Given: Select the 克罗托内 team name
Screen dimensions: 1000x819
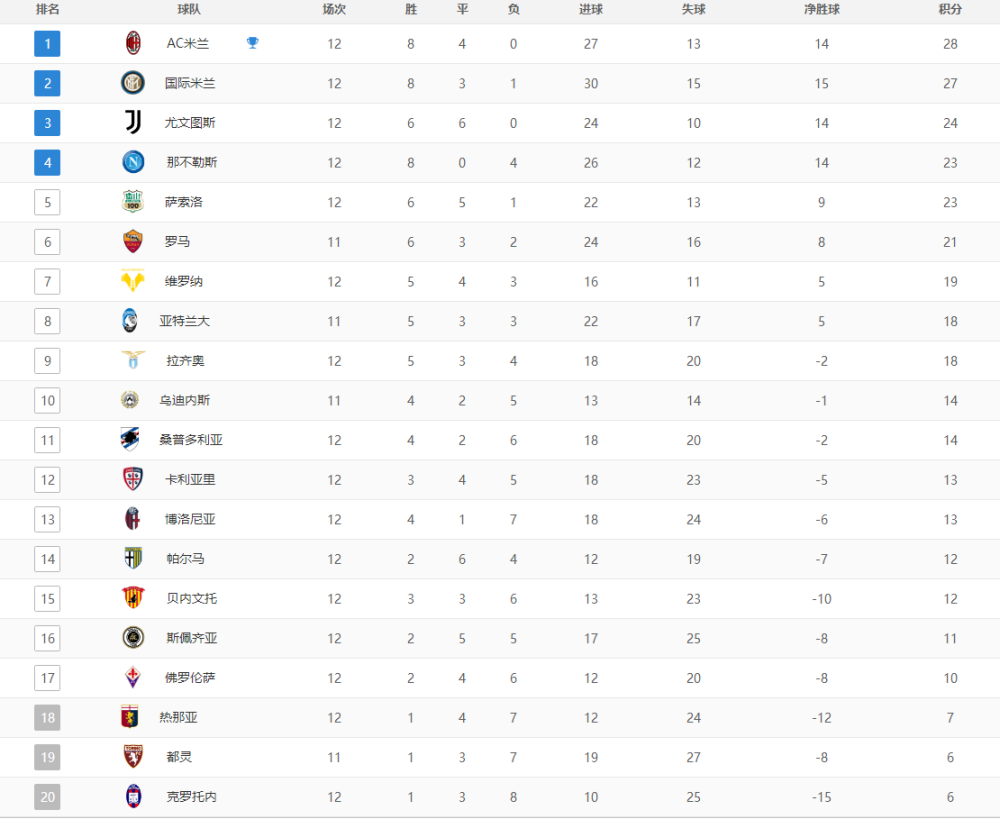Looking at the screenshot, I should (x=191, y=797).
